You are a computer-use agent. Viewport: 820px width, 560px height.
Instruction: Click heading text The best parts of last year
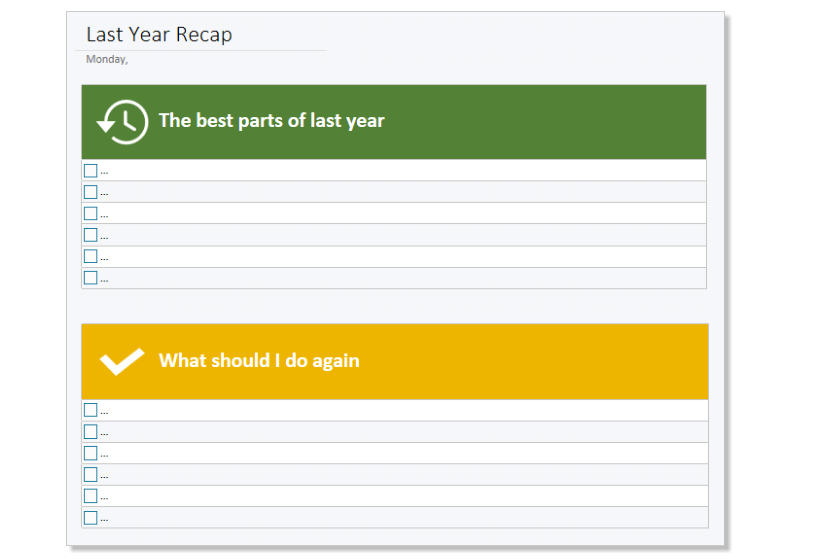pyautogui.click(x=271, y=121)
